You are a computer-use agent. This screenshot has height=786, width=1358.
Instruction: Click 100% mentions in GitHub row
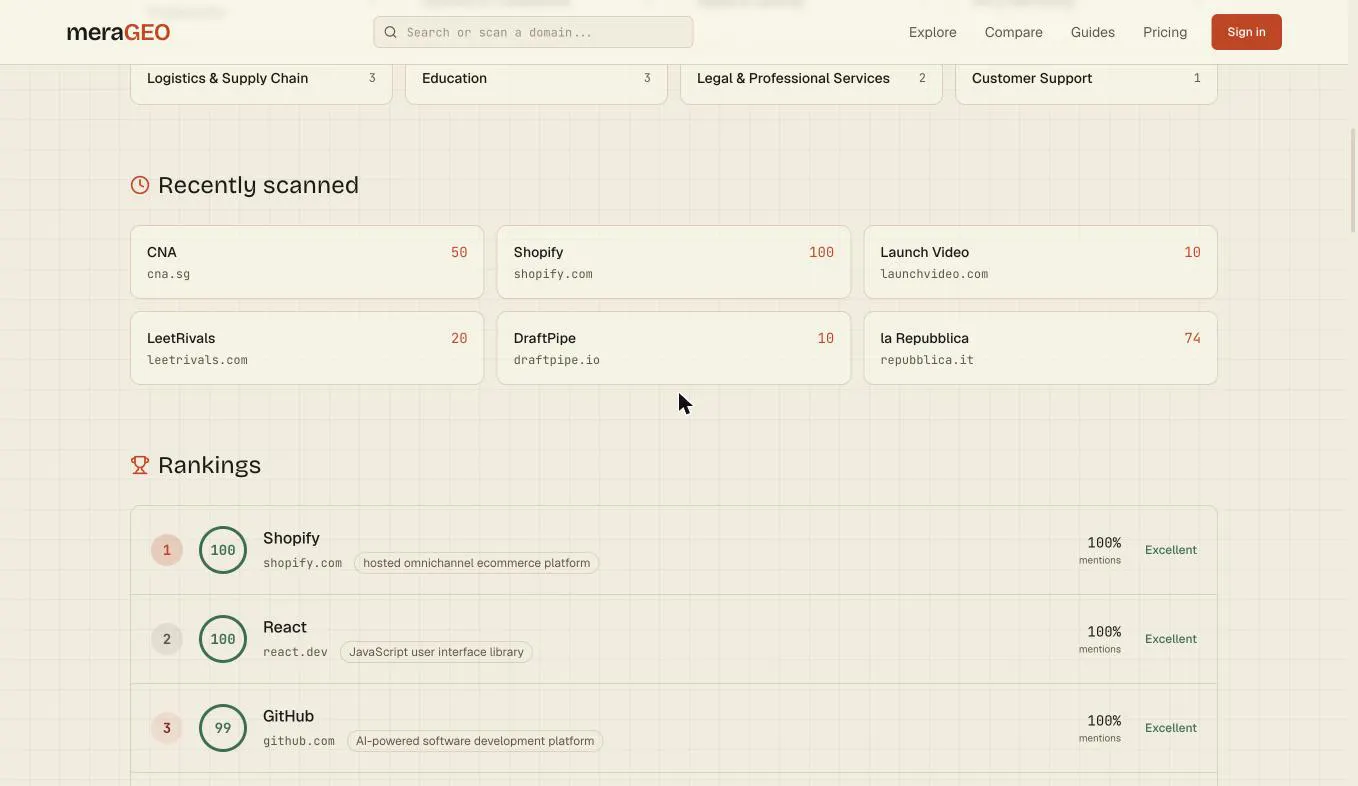pos(1100,728)
